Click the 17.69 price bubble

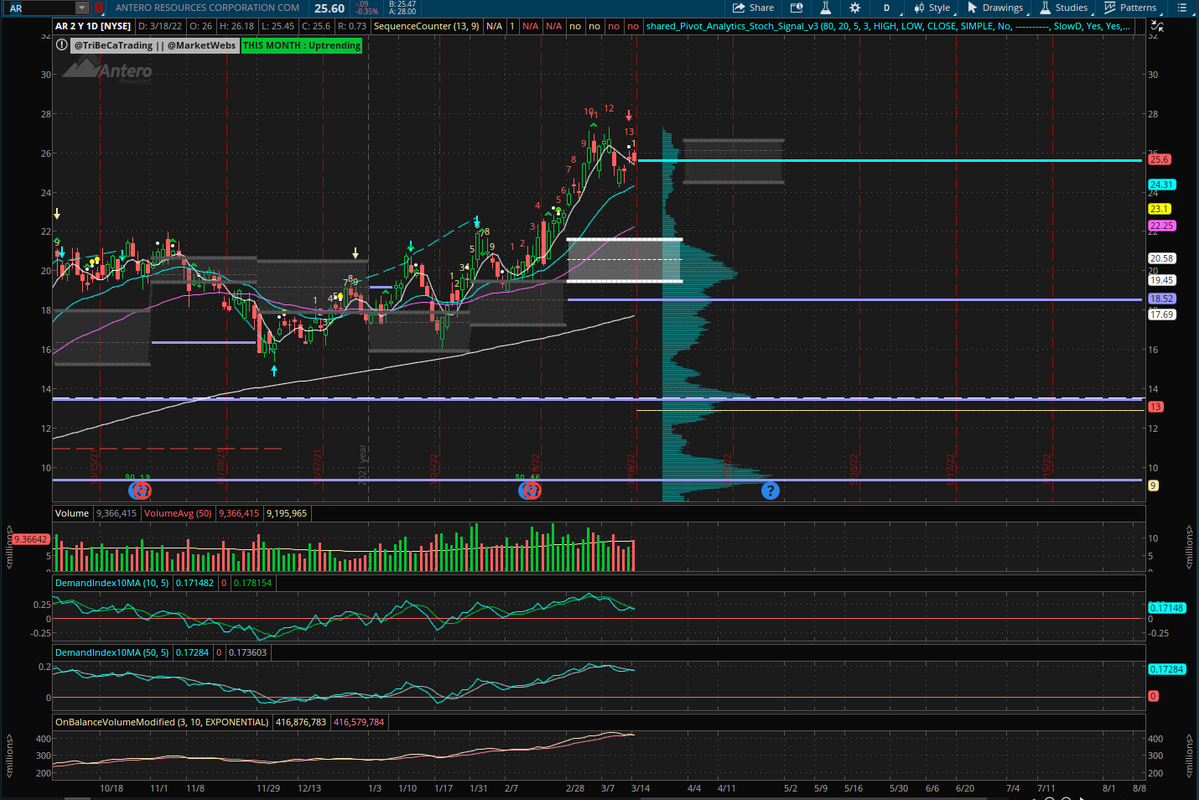(x=1162, y=314)
